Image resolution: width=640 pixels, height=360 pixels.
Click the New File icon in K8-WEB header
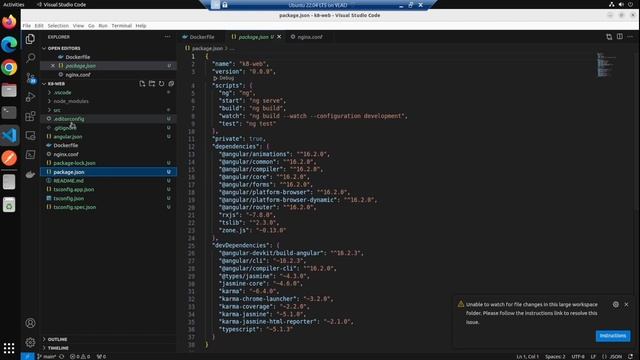tap(142, 84)
